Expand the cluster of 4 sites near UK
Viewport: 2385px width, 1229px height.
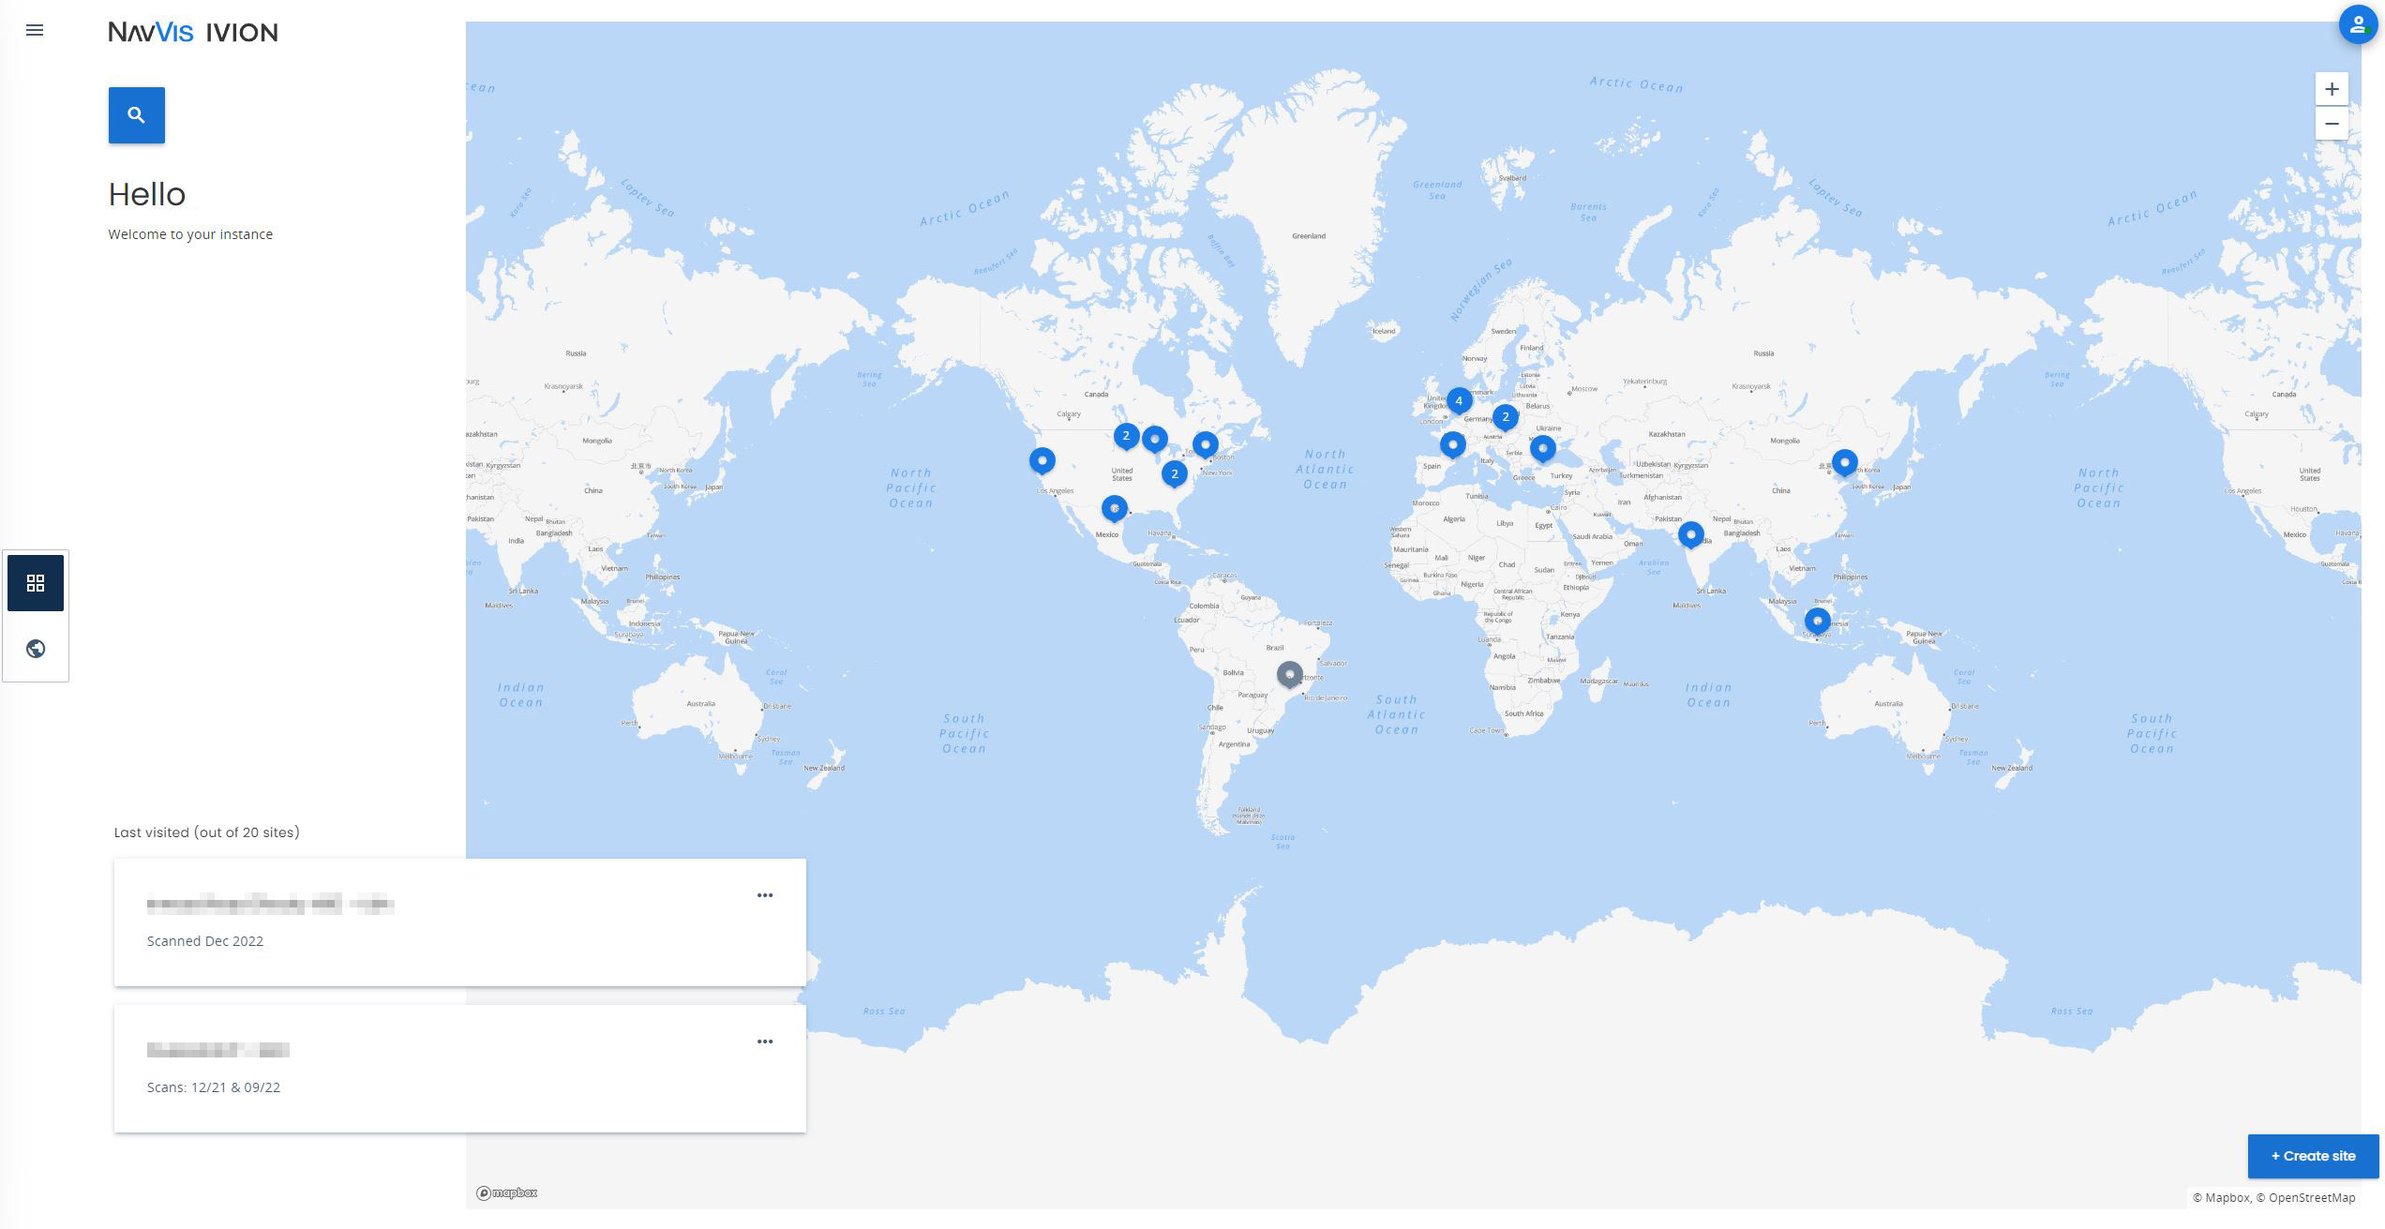pyautogui.click(x=1458, y=401)
